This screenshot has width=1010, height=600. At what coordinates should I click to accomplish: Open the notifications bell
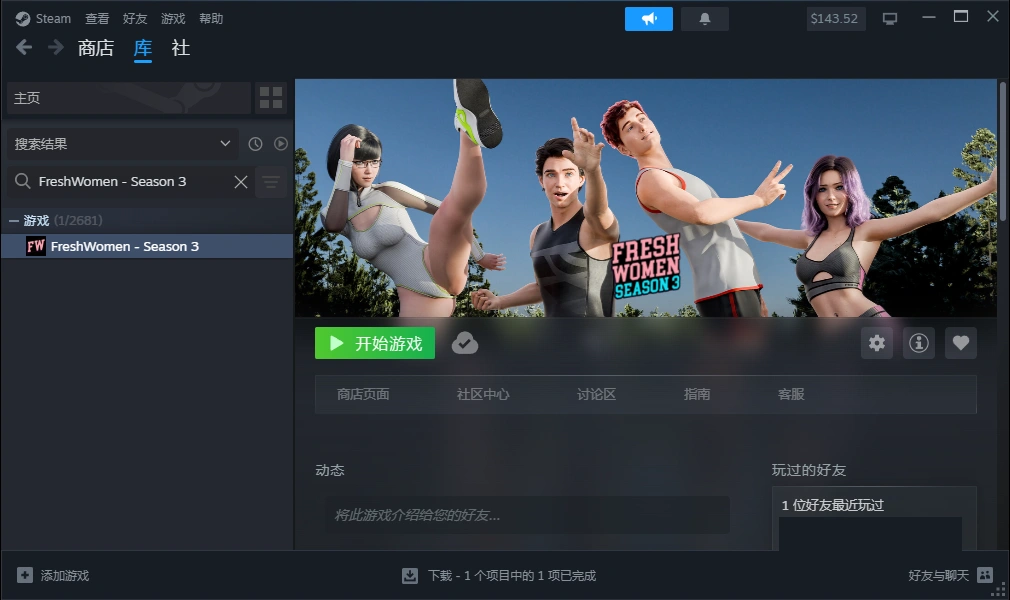(x=705, y=19)
